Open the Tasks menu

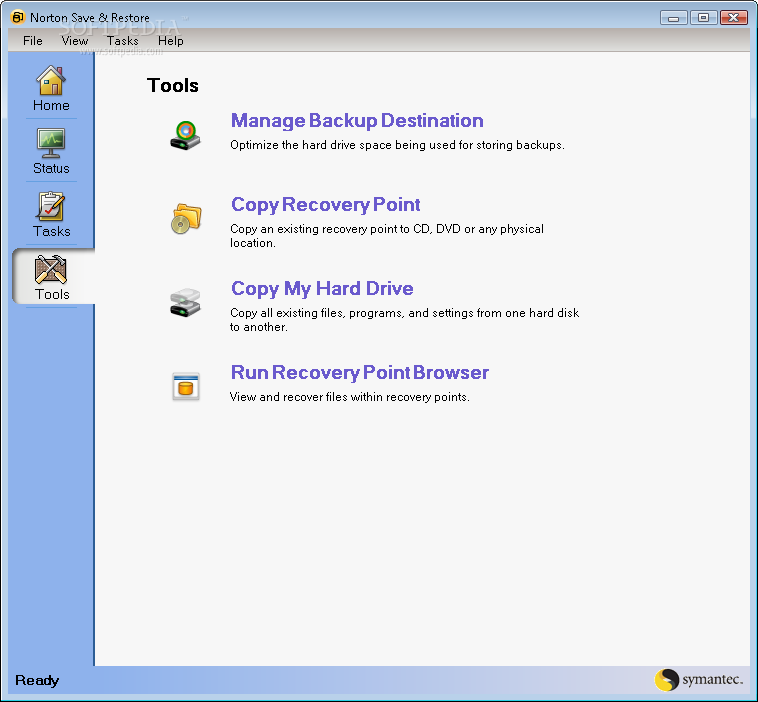point(122,41)
